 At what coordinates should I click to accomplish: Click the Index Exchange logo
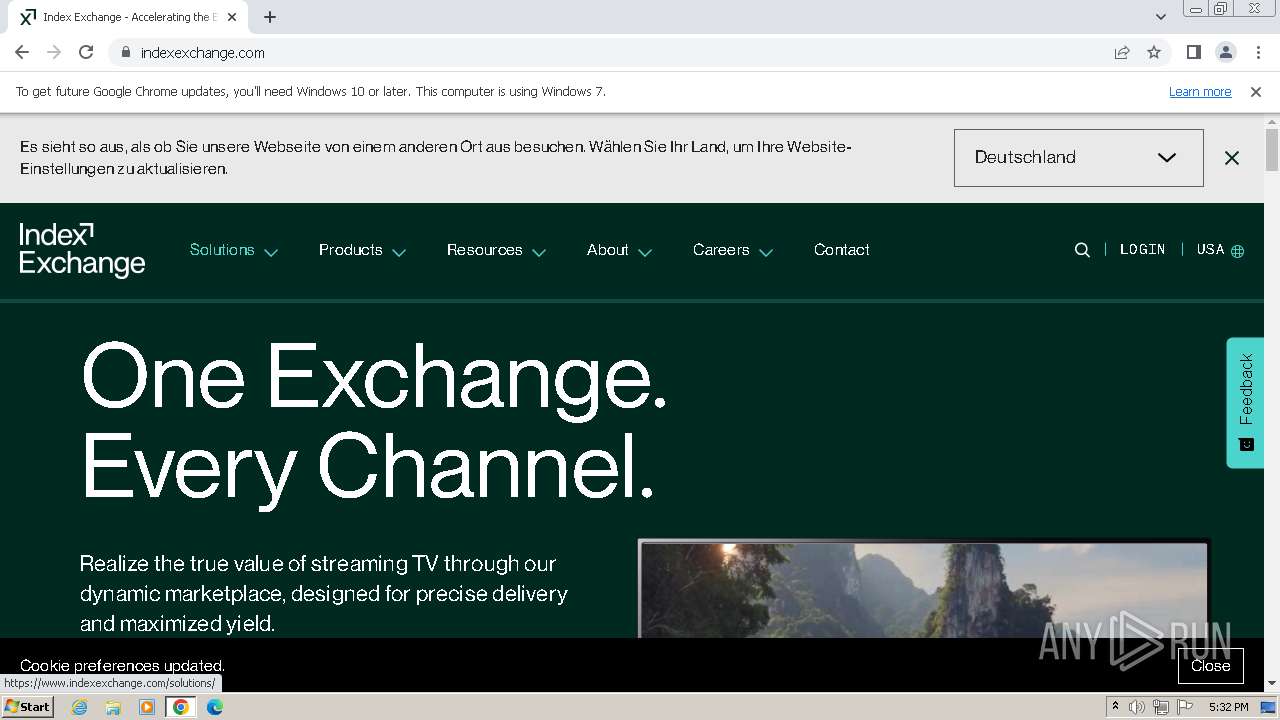click(82, 250)
